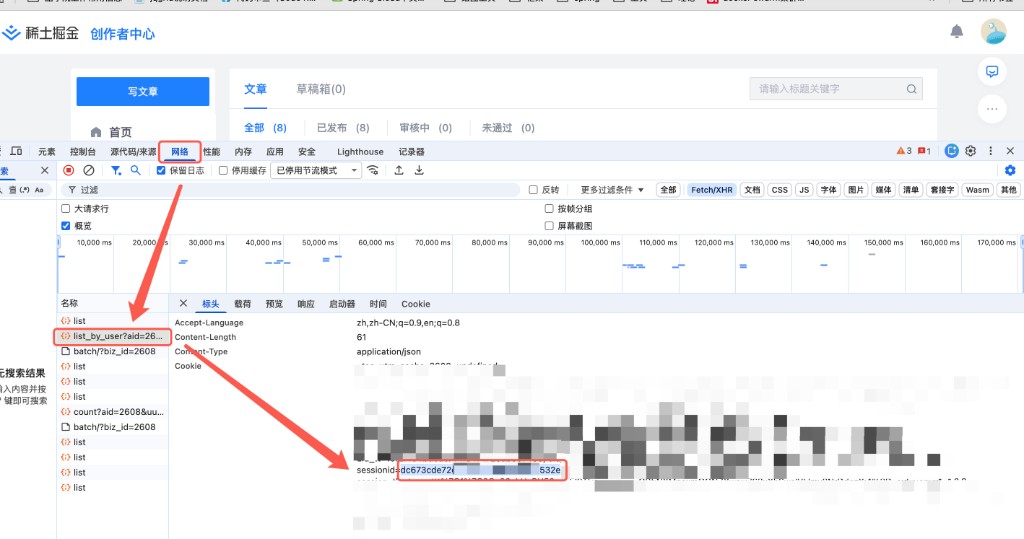
Task: Close the DevTools panel
Action: 1010,151
